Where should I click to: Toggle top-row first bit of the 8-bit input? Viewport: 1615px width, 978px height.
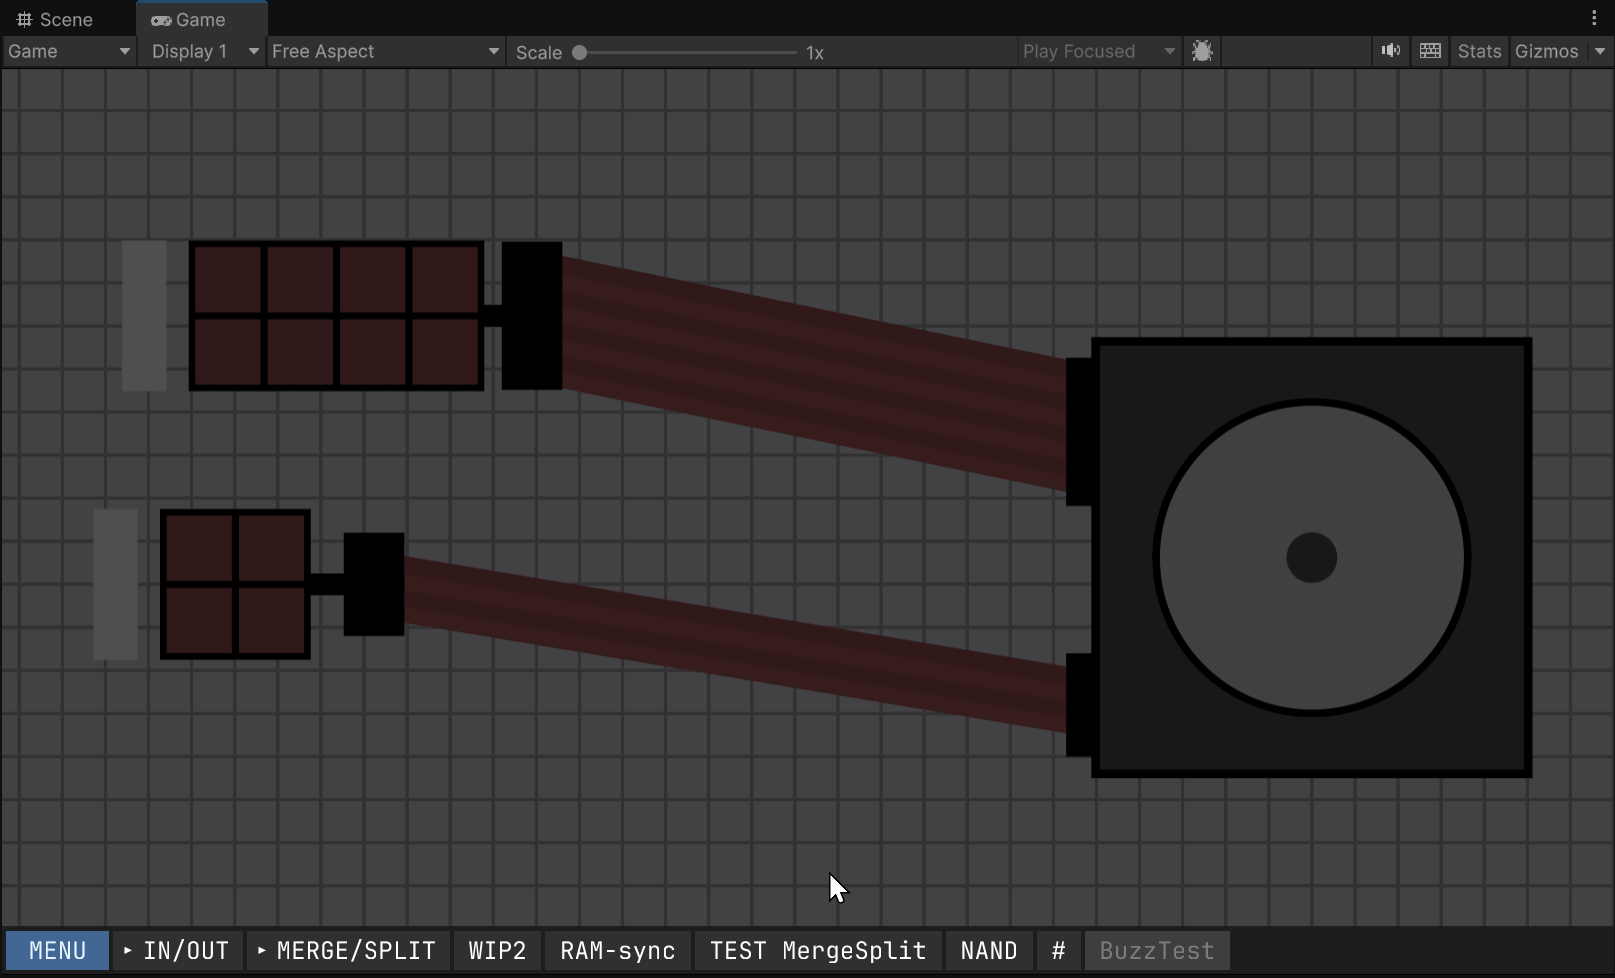pos(228,279)
